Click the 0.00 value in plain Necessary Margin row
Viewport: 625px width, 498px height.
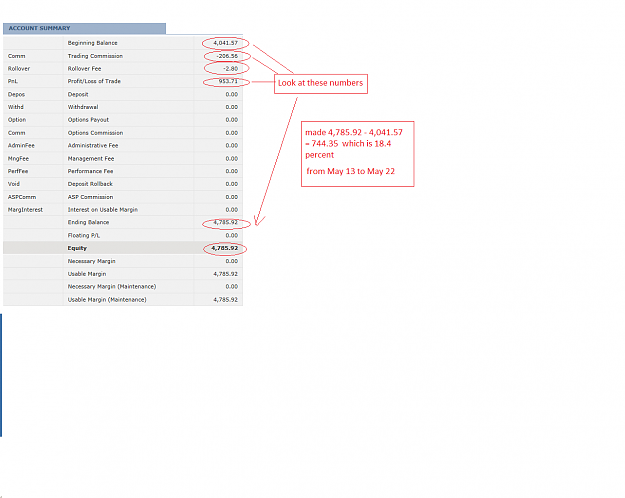pyautogui.click(x=232, y=262)
